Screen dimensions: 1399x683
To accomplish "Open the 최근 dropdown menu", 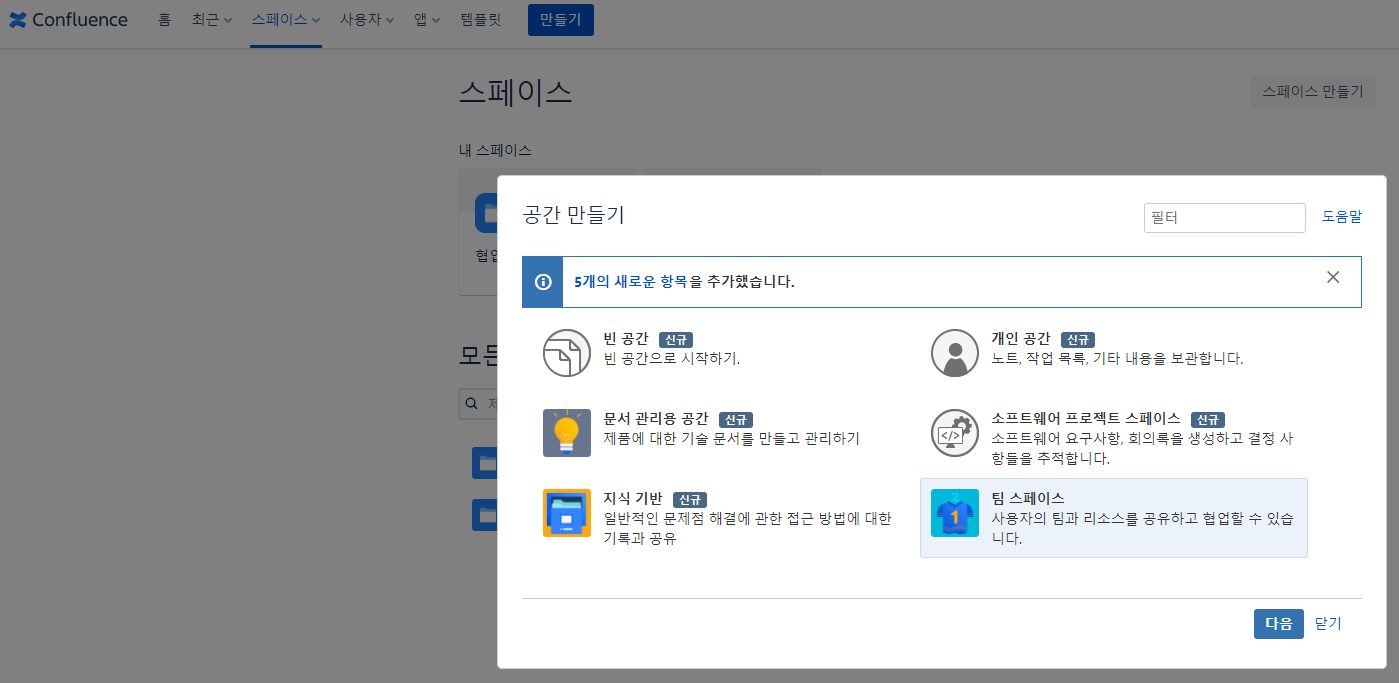I will (212, 20).
